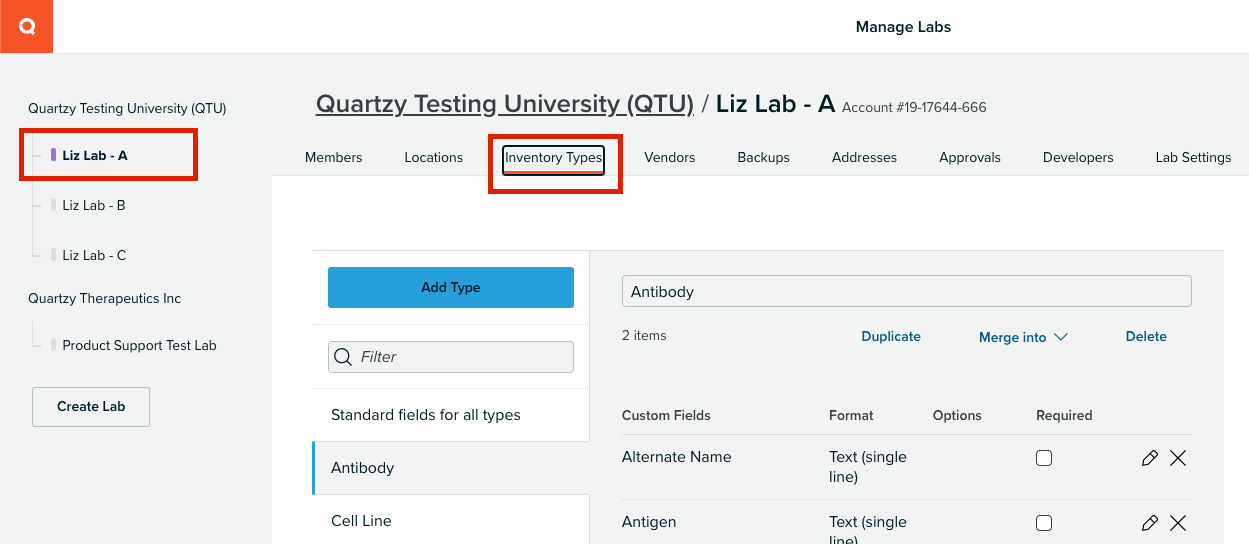Open the Backups tab
The image size is (1249, 544).
(x=764, y=157)
